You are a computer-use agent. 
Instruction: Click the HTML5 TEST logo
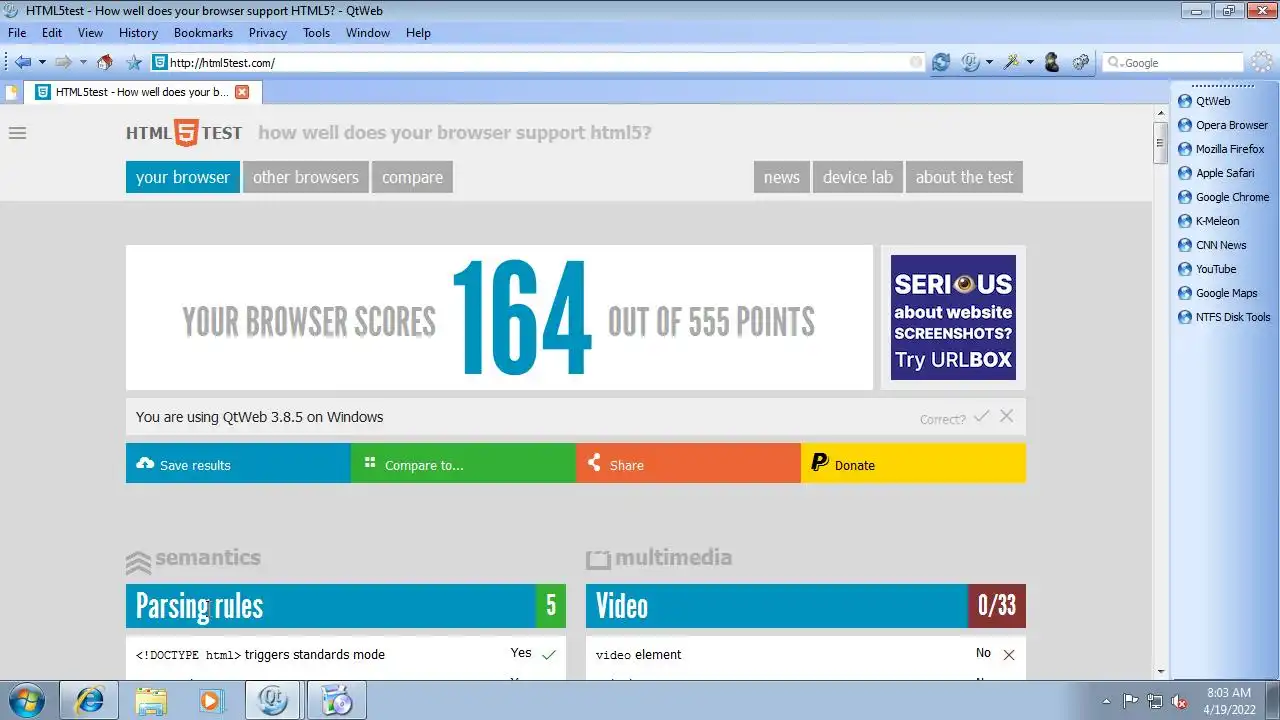[x=184, y=133]
